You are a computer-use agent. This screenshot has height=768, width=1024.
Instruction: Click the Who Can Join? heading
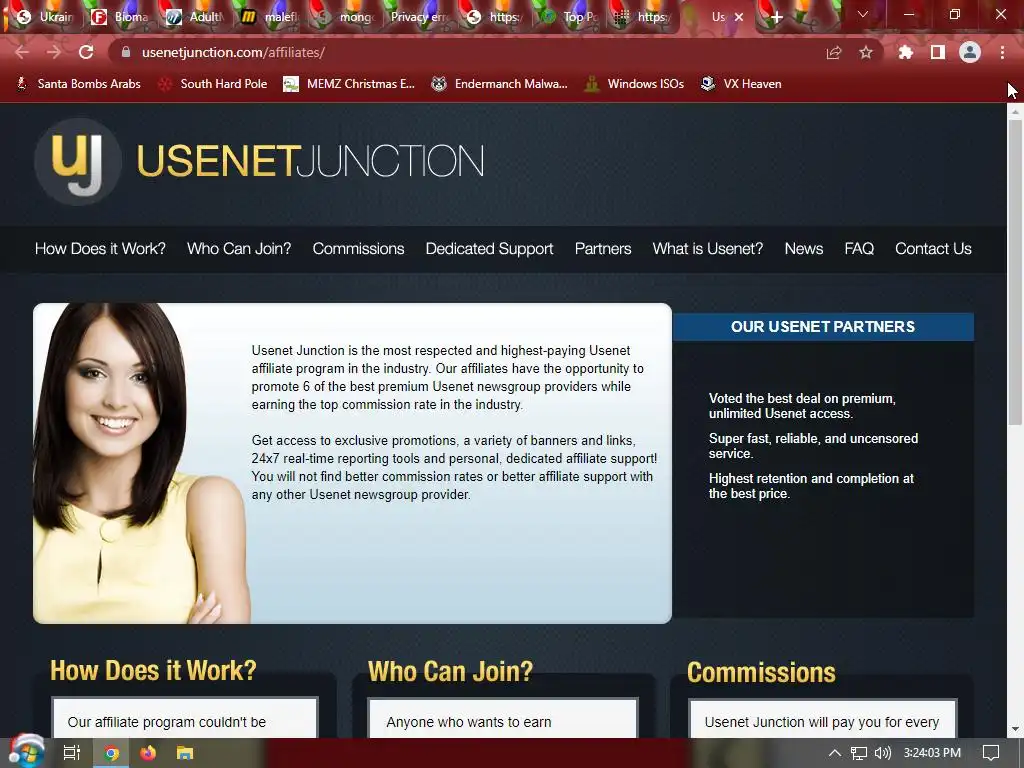click(x=451, y=671)
